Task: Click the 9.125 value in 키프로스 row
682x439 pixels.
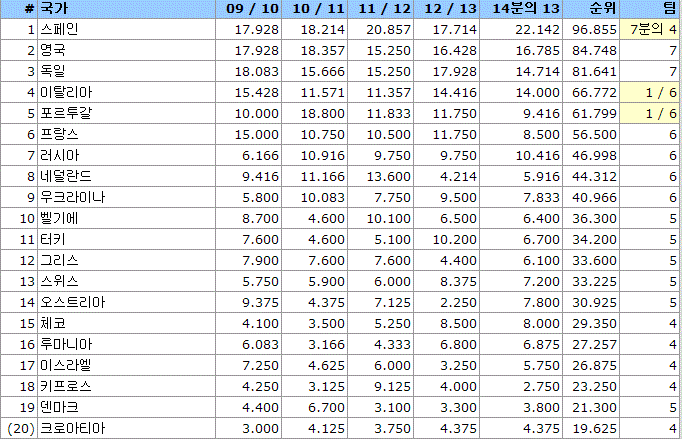Action: [392, 386]
